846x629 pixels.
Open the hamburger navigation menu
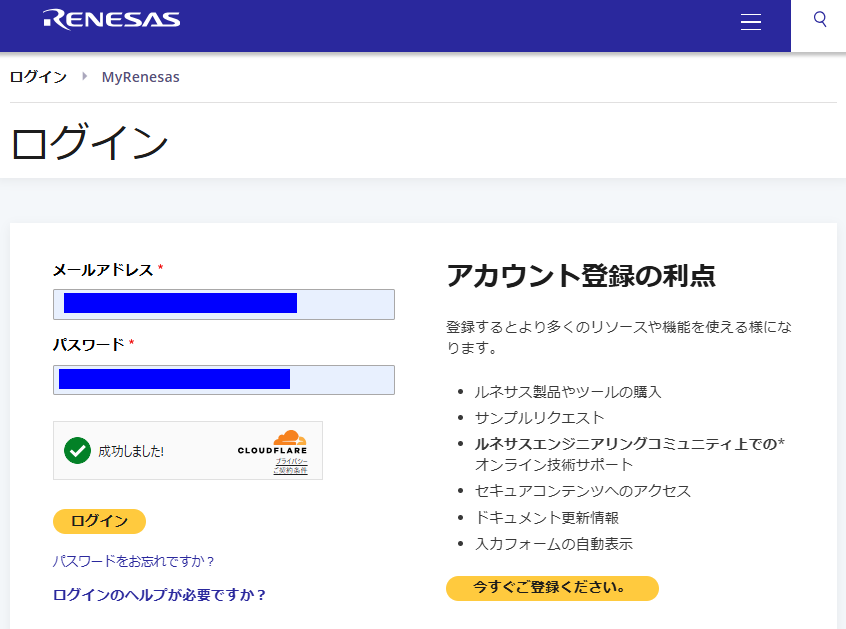click(751, 23)
